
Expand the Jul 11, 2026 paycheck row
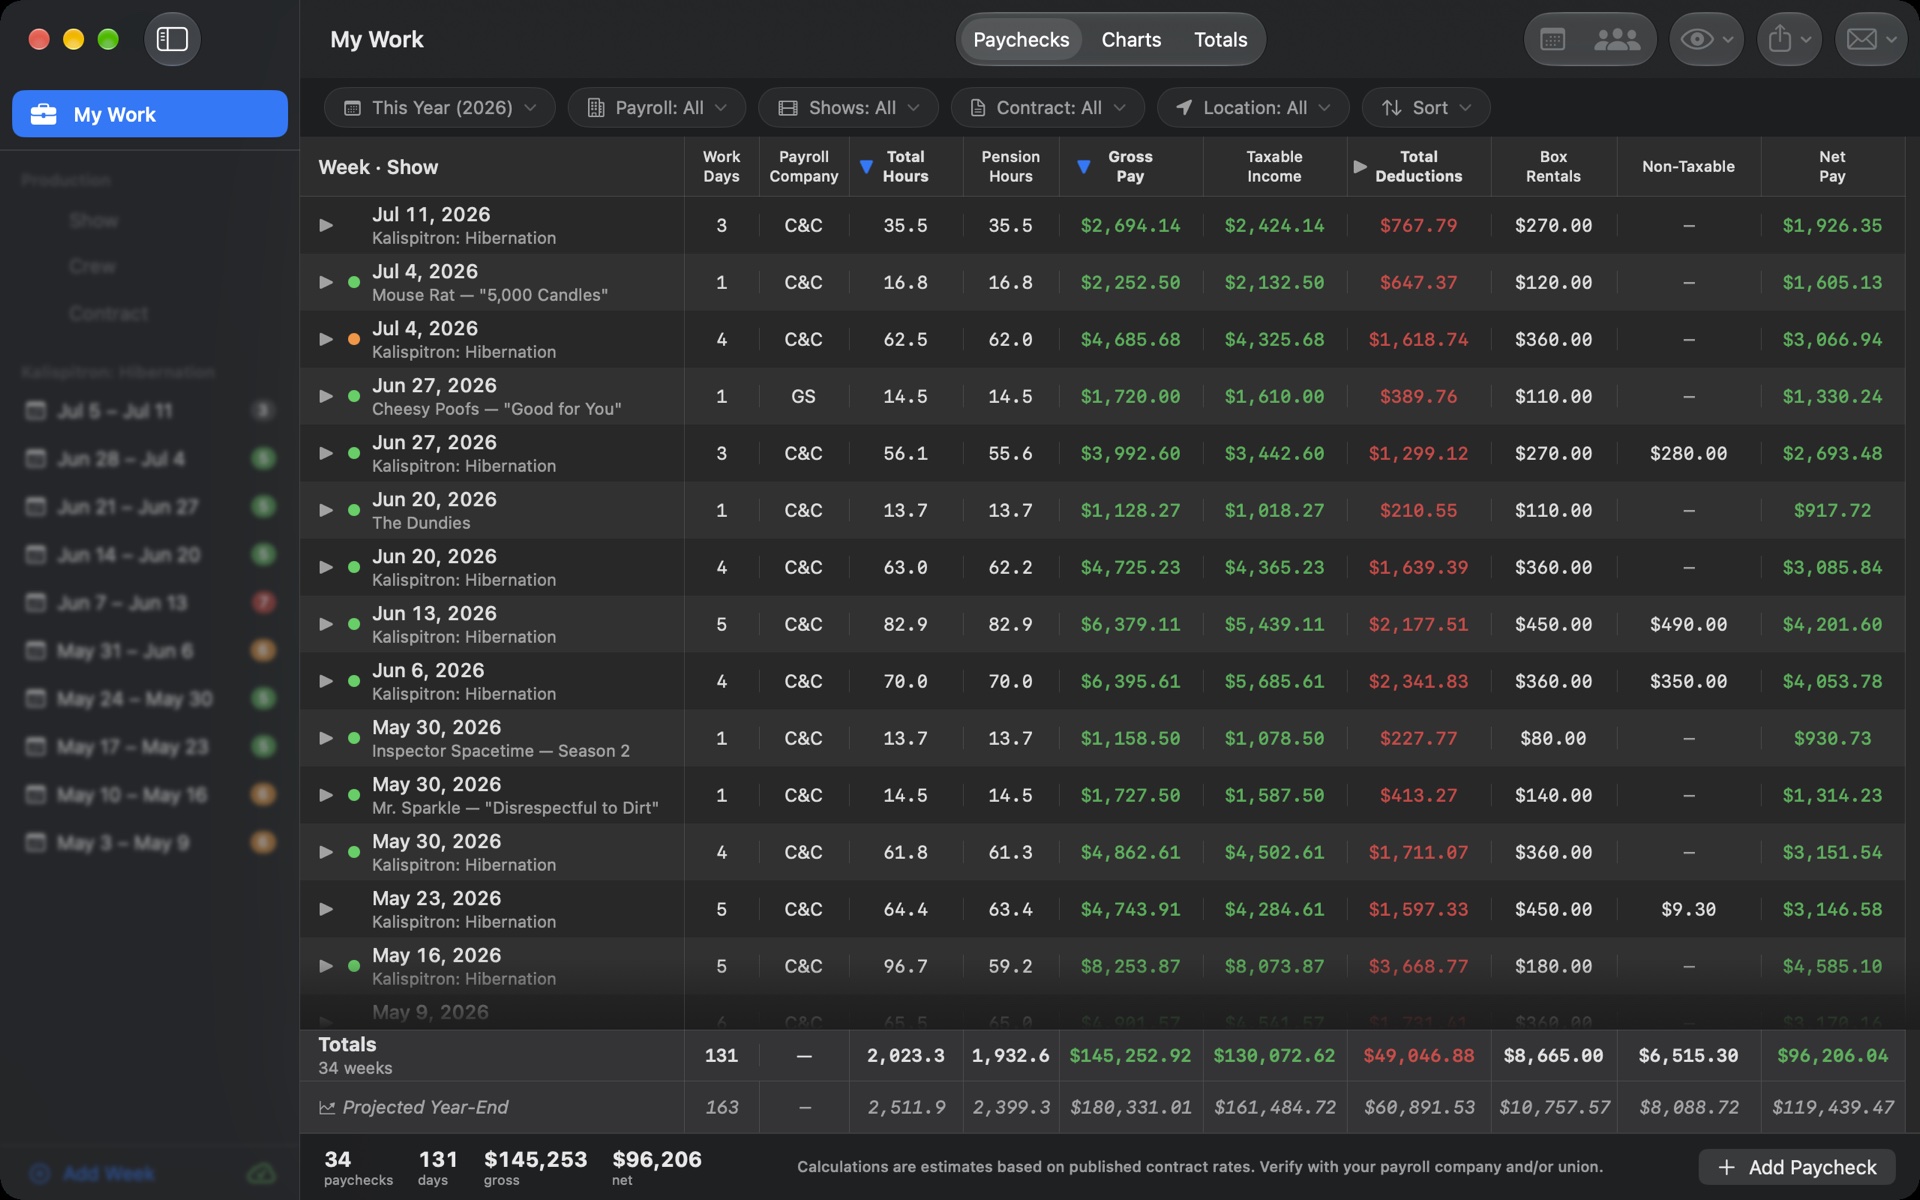(326, 225)
